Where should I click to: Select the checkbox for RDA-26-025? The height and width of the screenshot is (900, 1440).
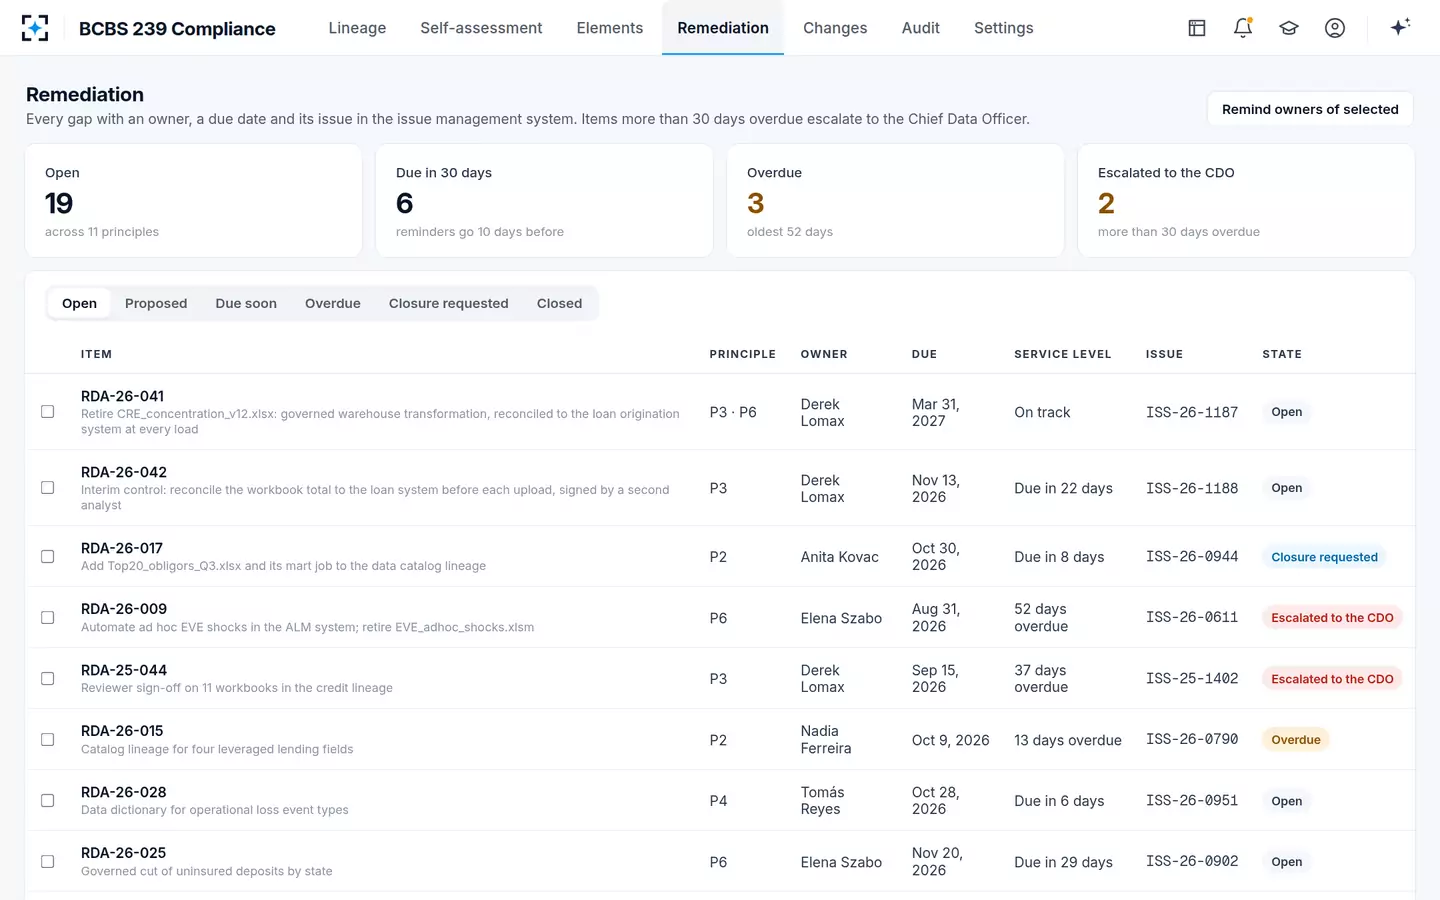(47, 861)
